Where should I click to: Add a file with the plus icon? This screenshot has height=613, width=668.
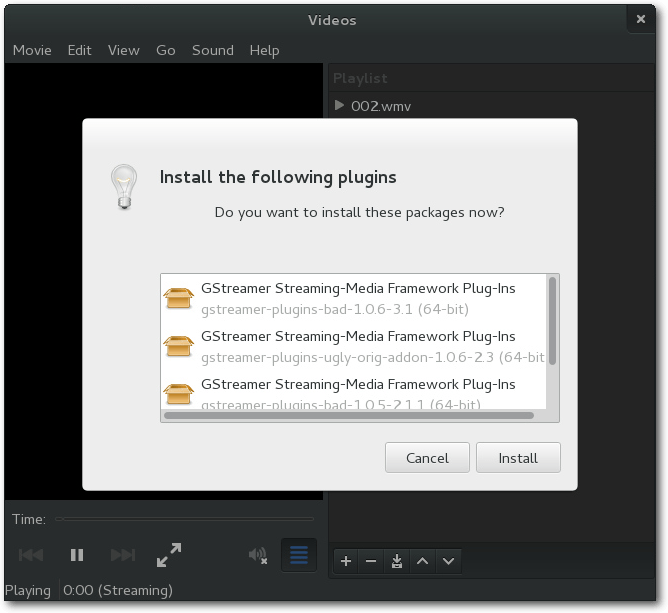click(346, 561)
